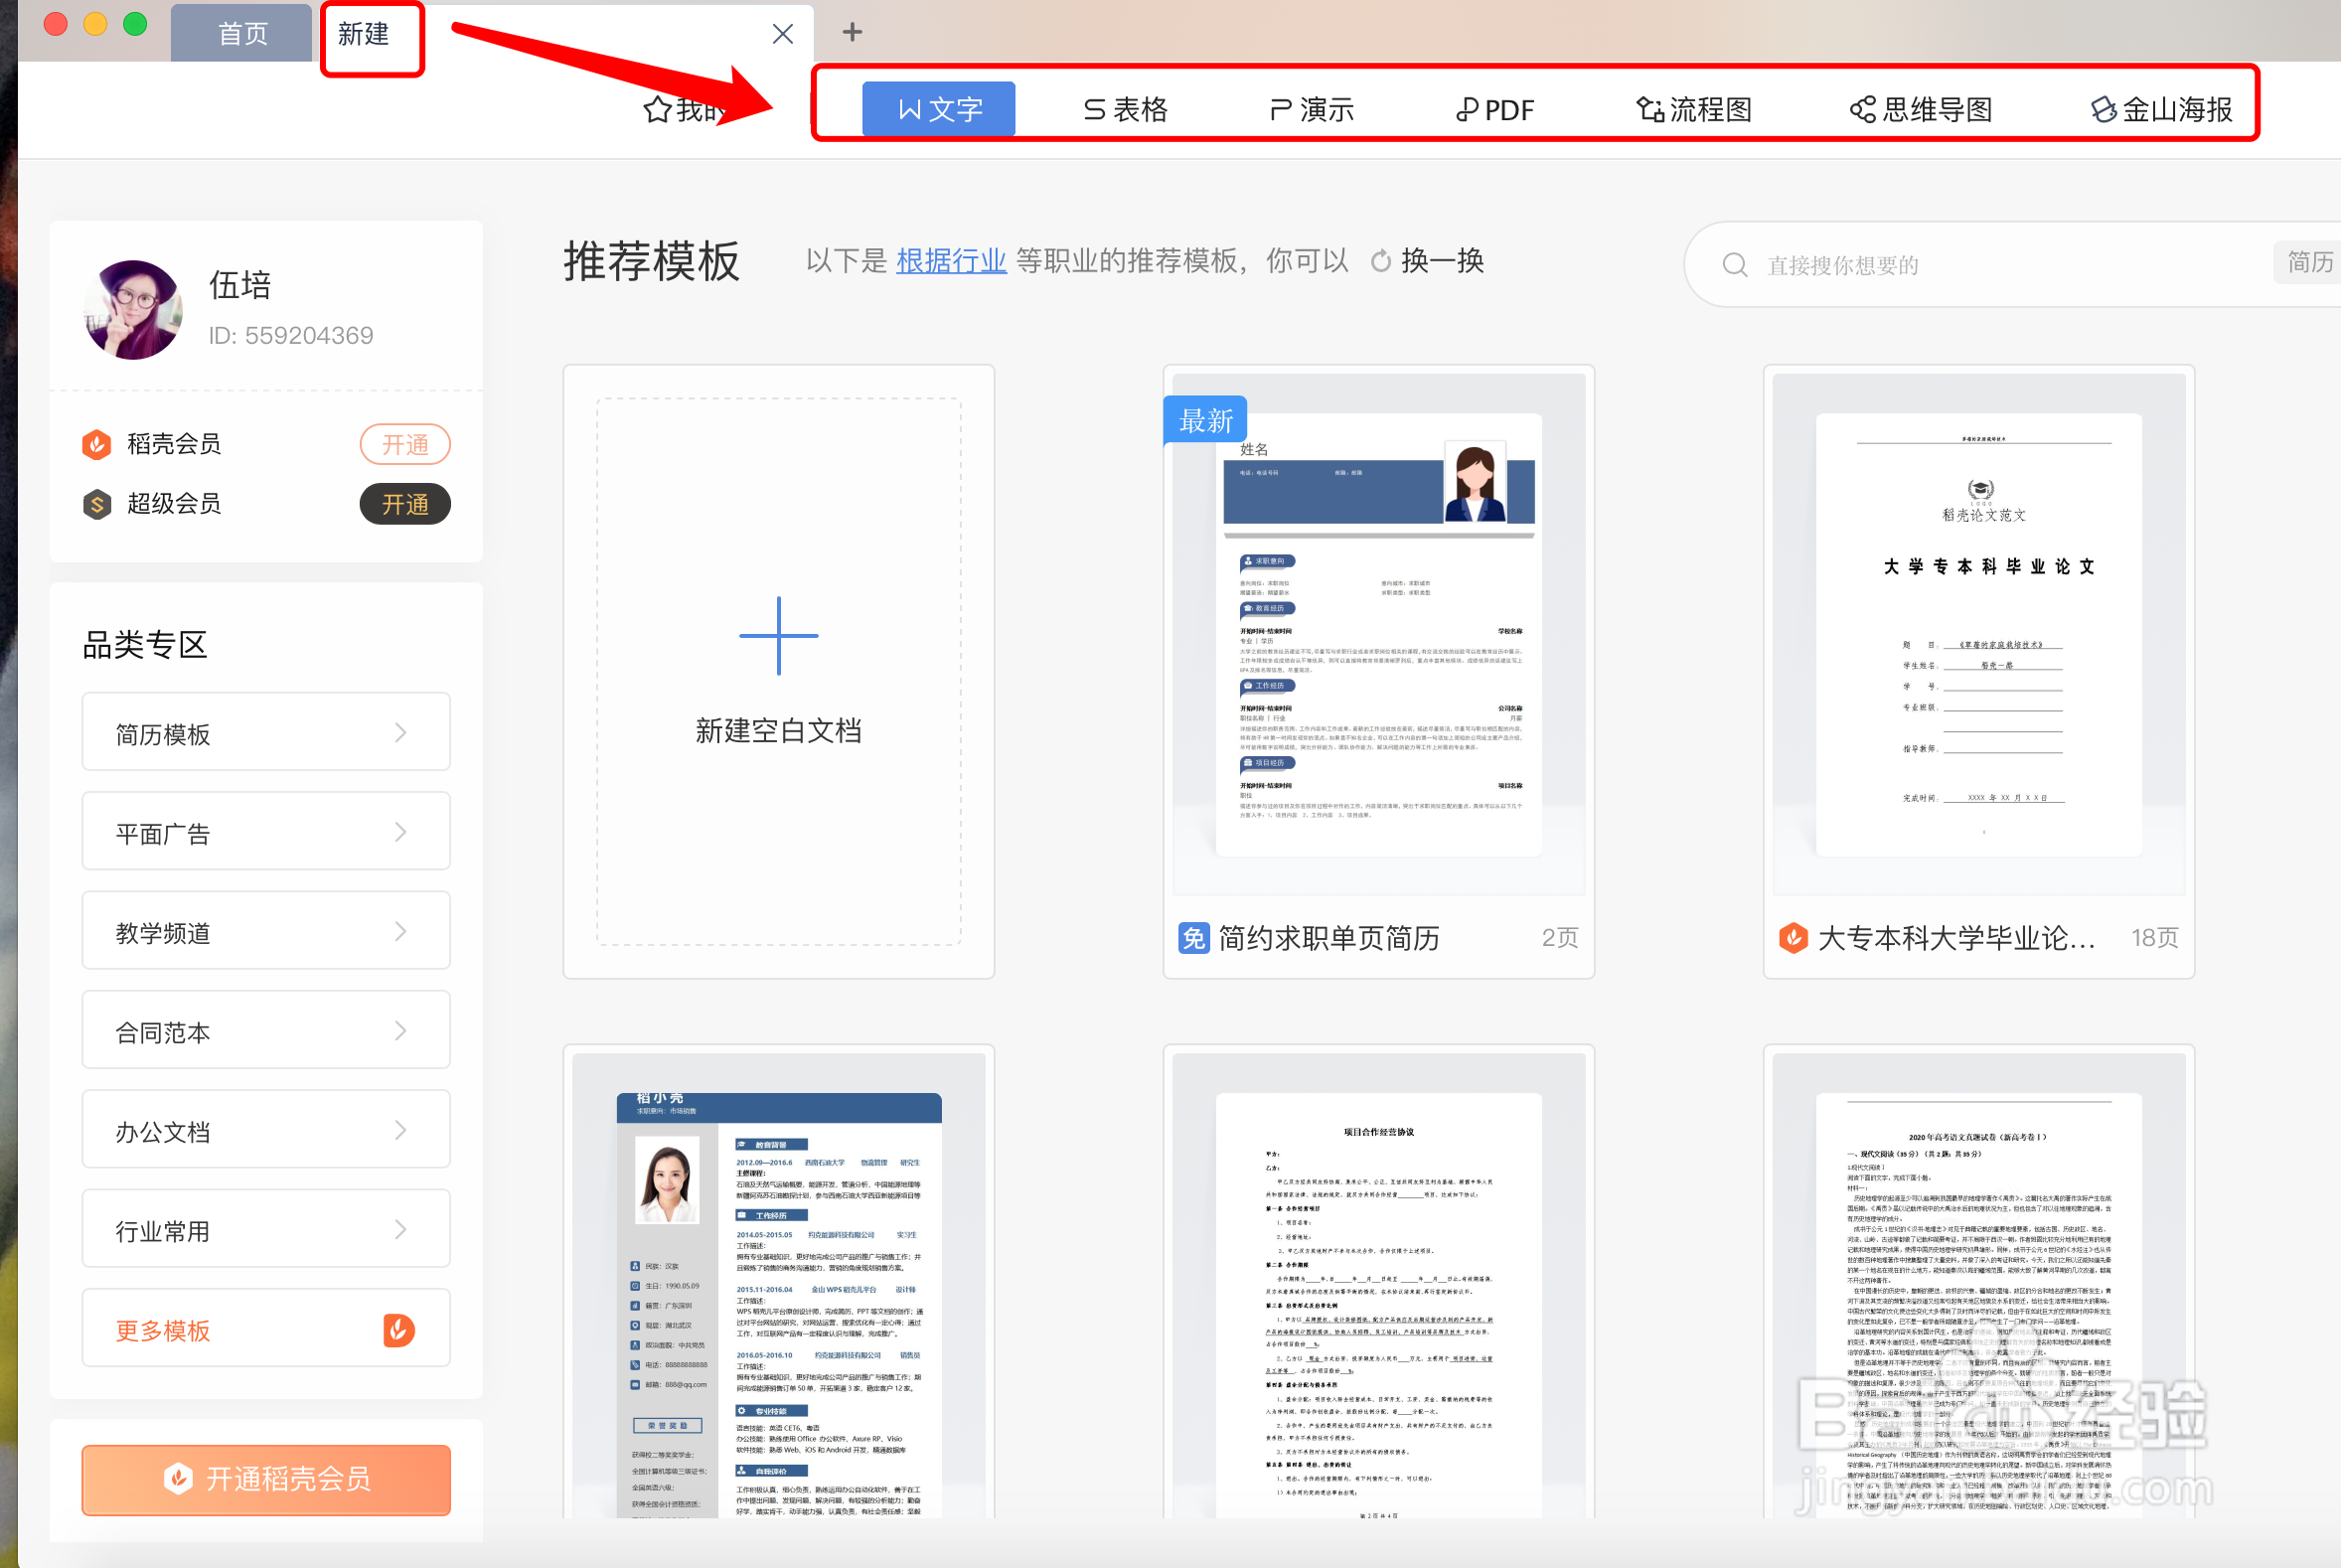Click the macOS red close window button

click(56, 24)
